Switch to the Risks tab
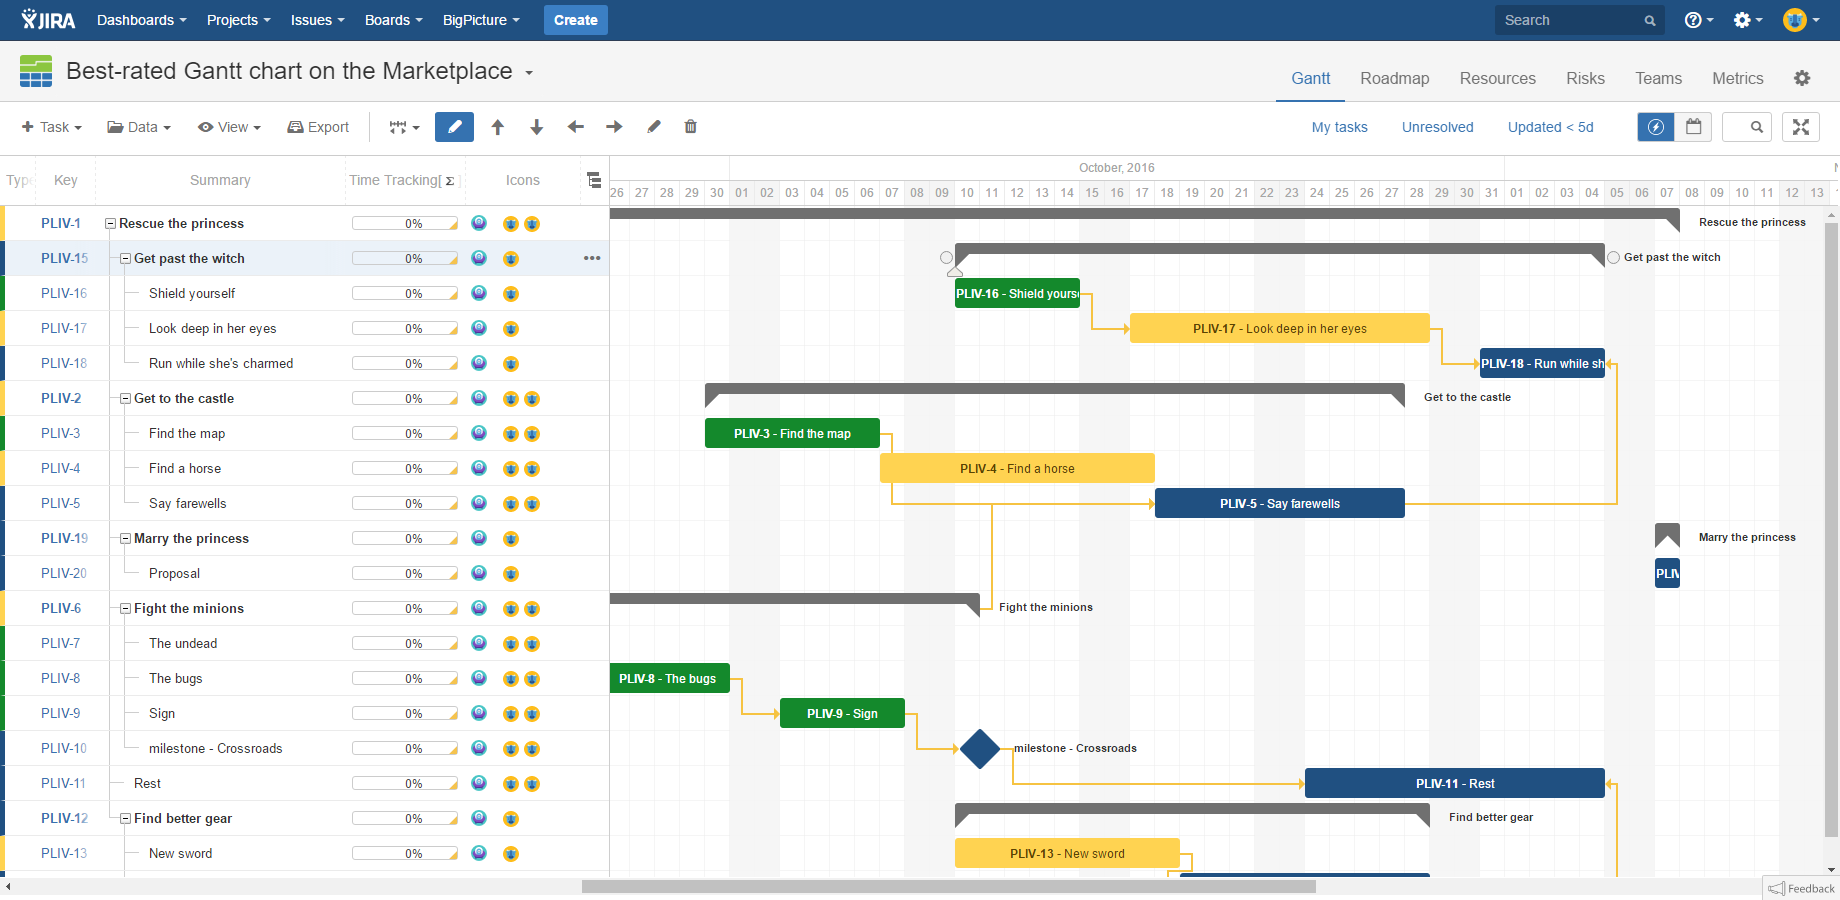The height and width of the screenshot is (900, 1840). pos(1585,78)
